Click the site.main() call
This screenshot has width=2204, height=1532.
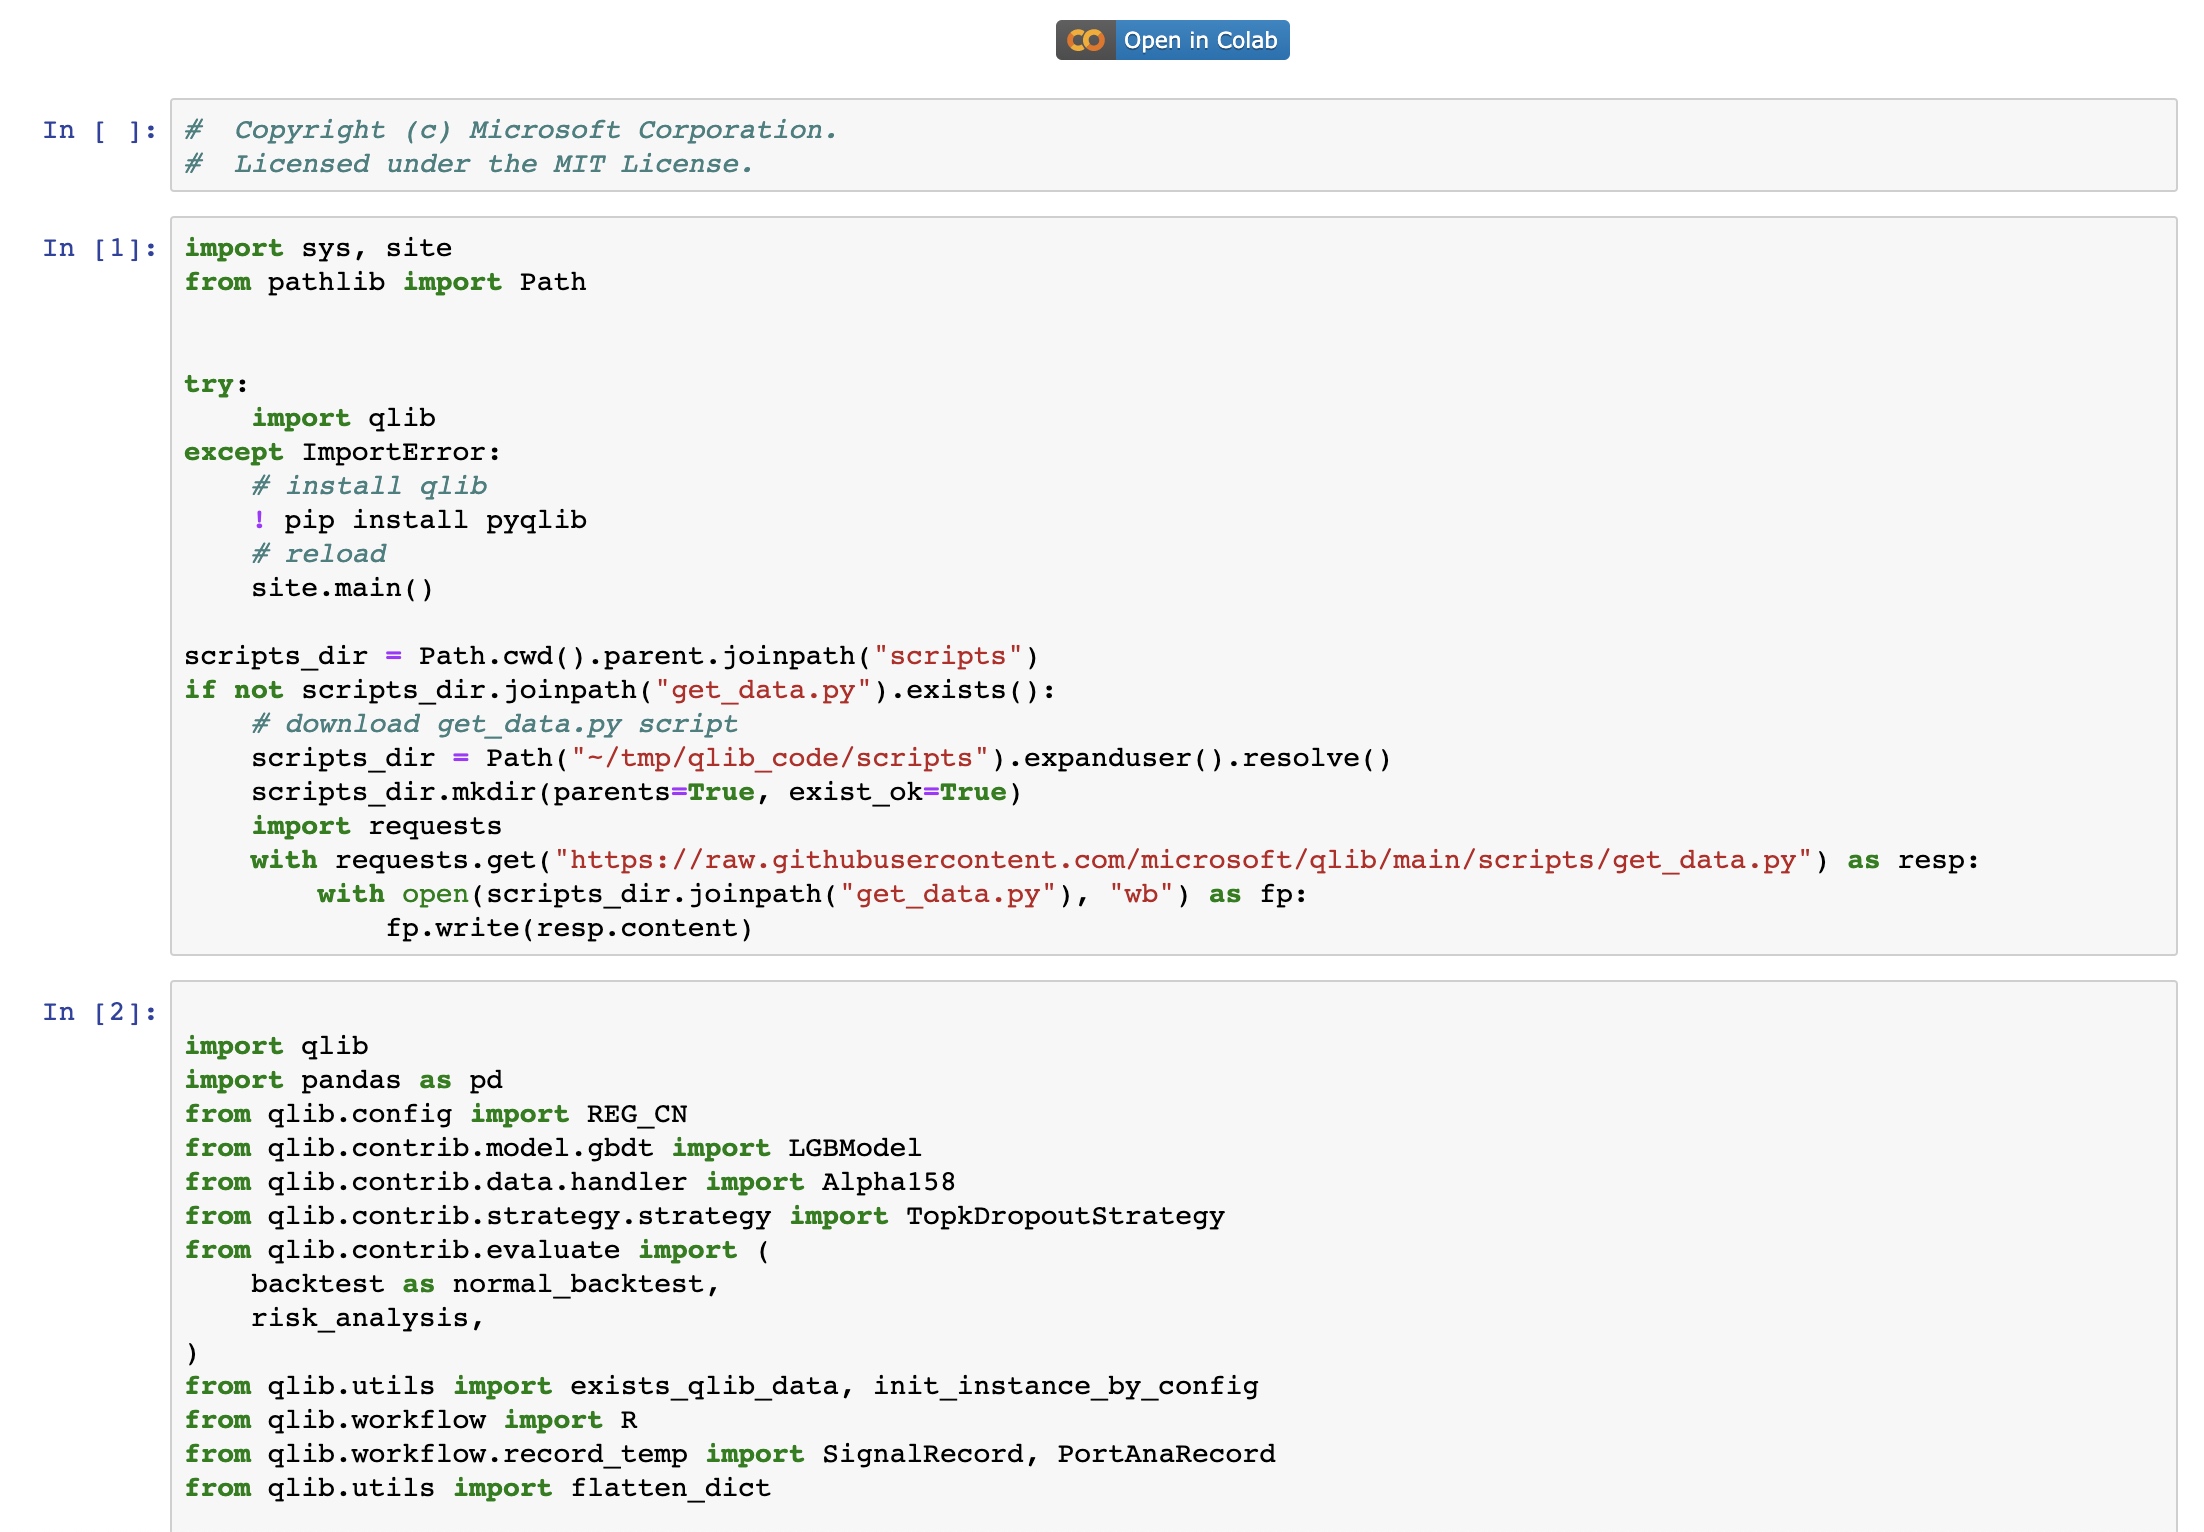click(x=342, y=588)
